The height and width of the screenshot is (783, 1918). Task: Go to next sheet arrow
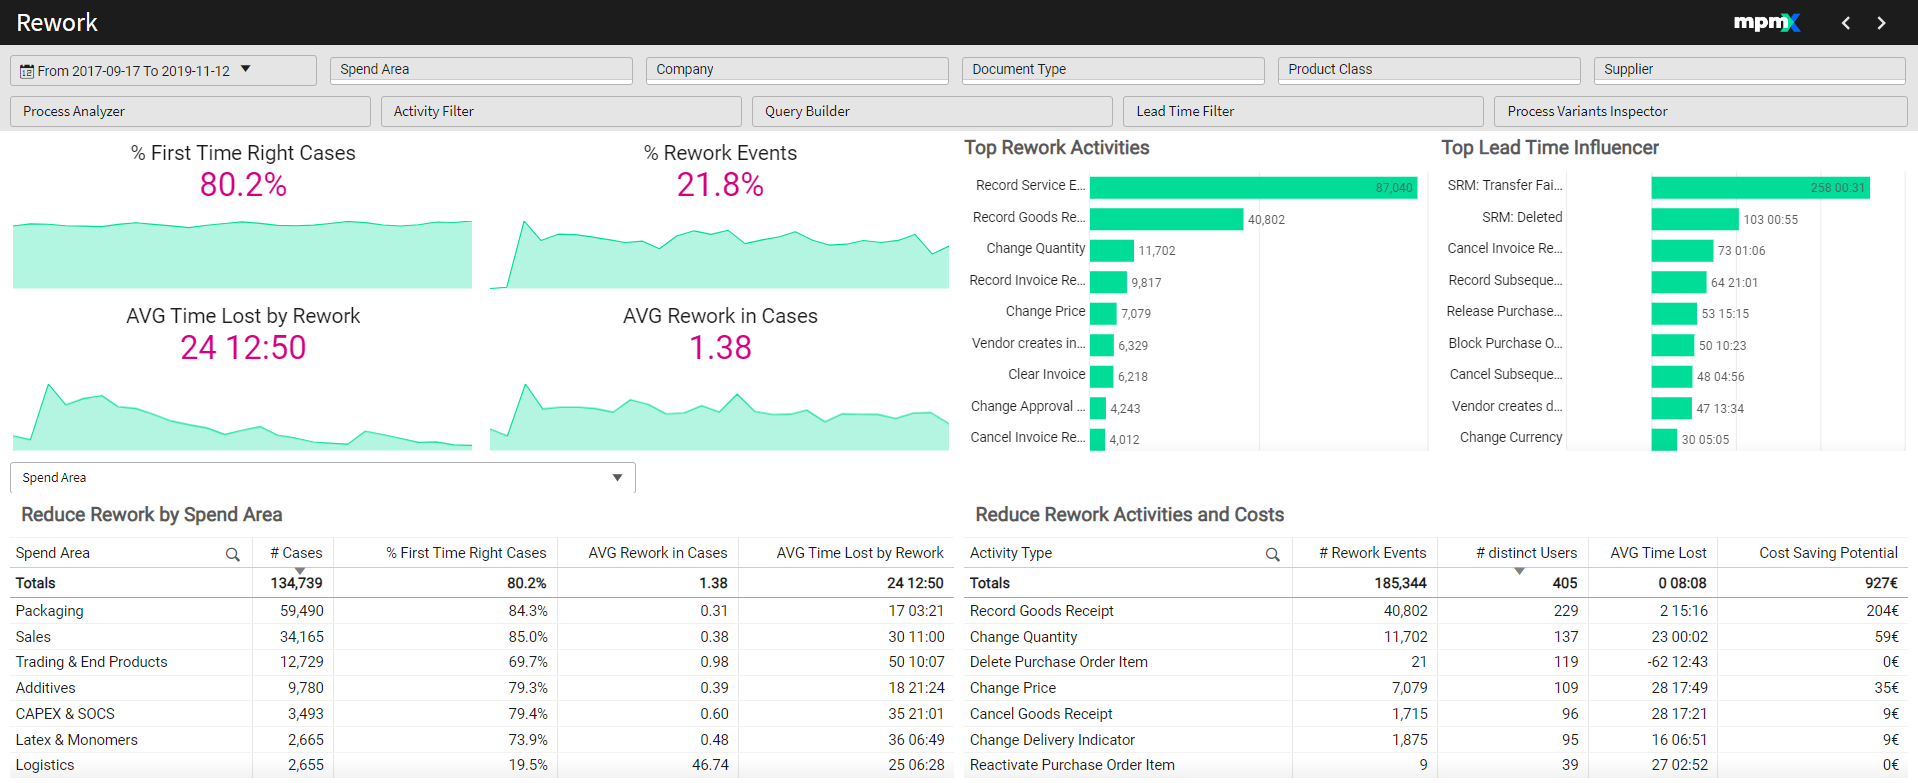(x=1881, y=23)
